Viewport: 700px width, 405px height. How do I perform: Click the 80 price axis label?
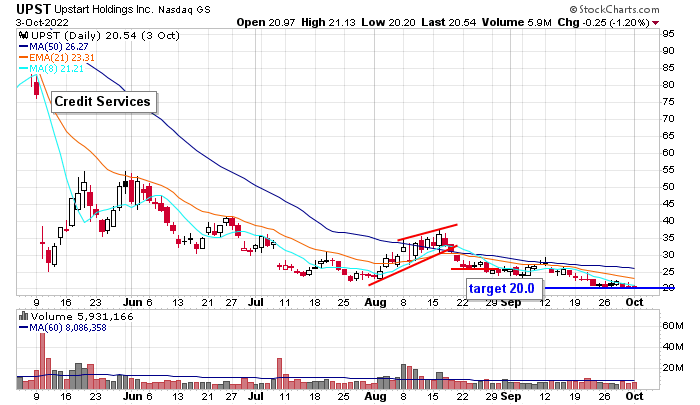click(668, 85)
